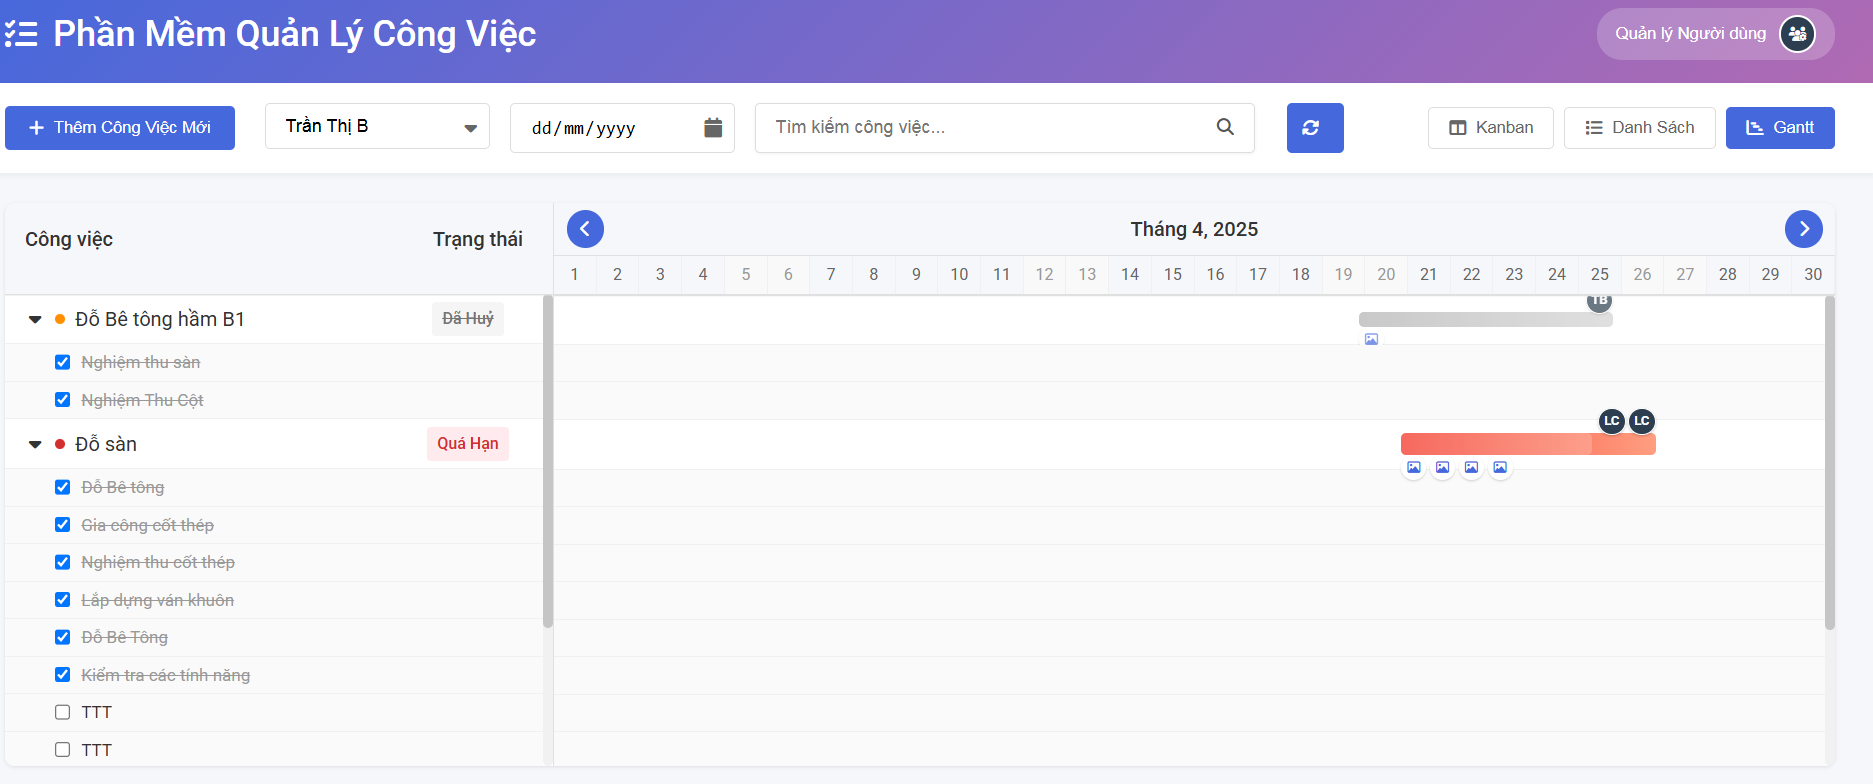Screen dimensions: 1873x784
Task: Open third image attachment under Đổ sàn bar
Action: tap(1471, 467)
